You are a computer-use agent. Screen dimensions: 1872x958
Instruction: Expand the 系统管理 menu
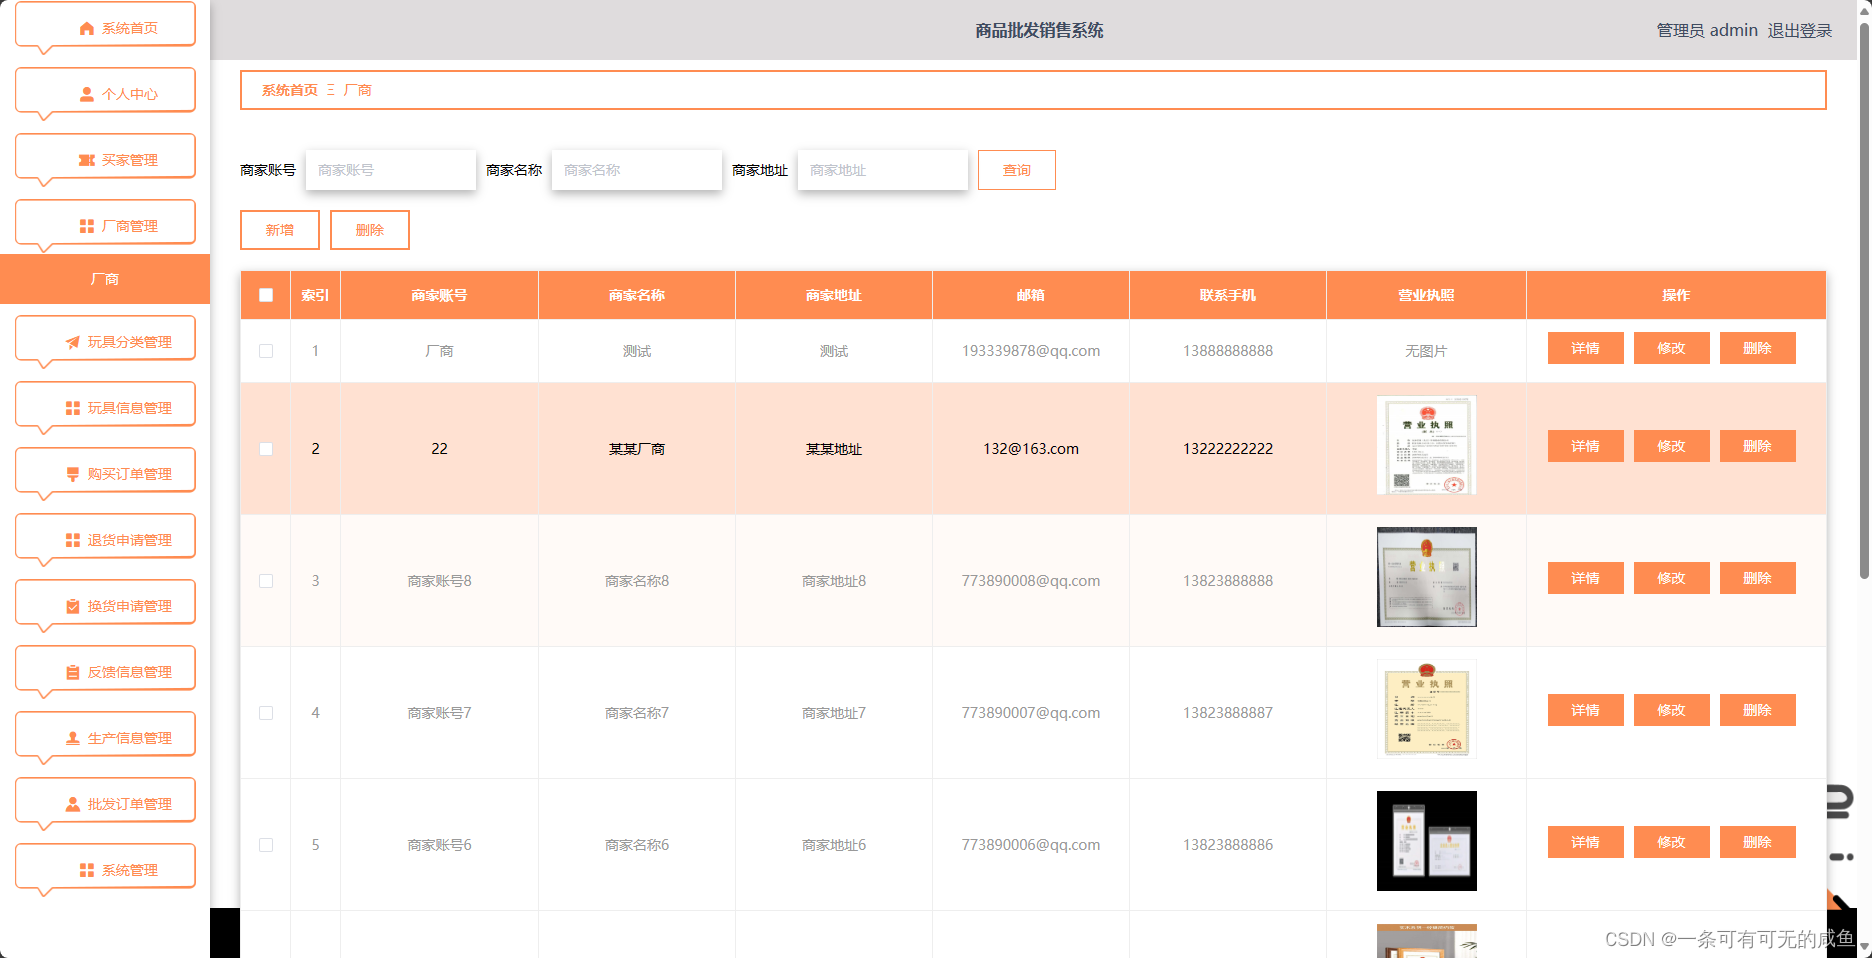[105, 867]
